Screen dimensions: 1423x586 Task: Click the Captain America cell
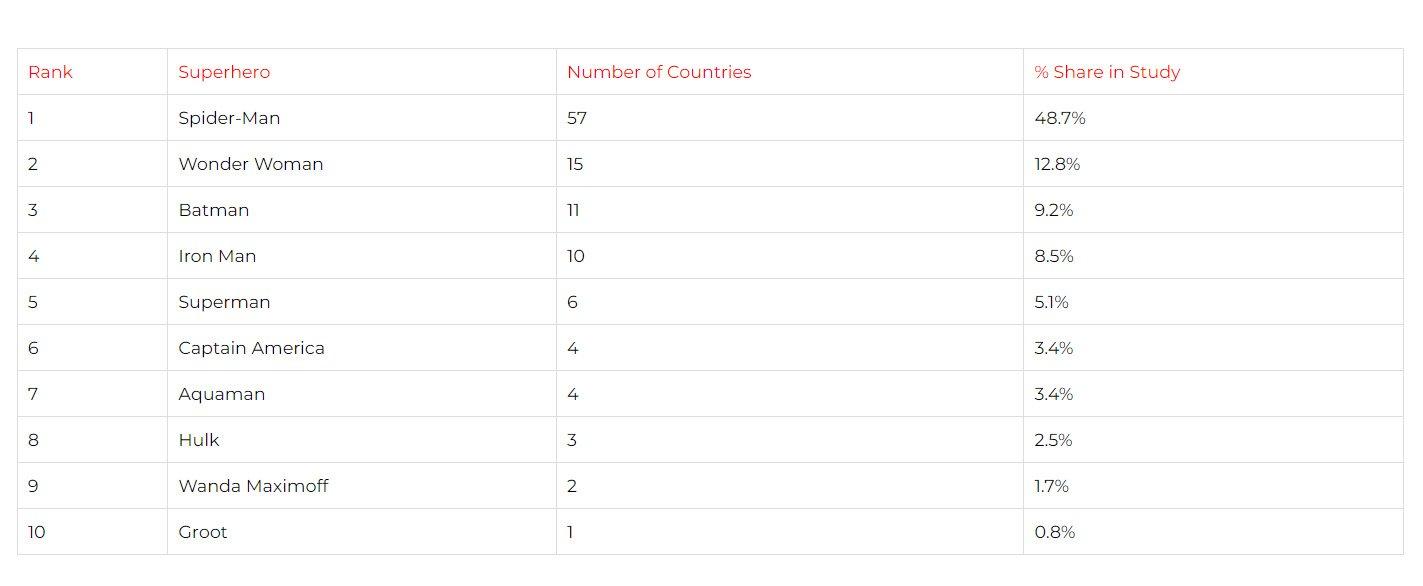click(251, 348)
